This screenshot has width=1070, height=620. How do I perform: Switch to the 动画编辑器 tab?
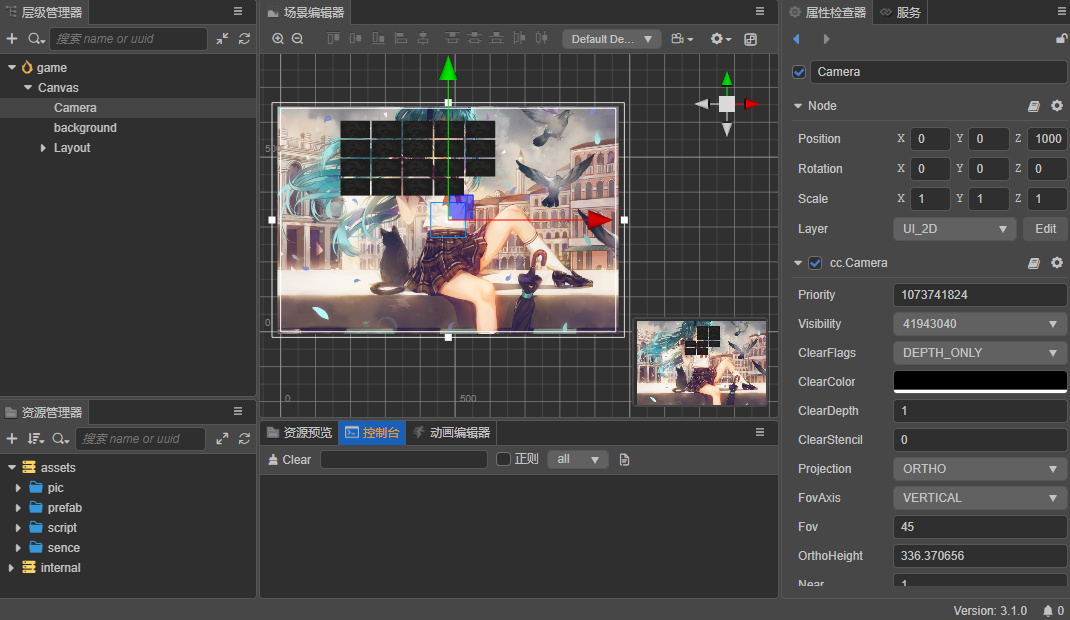tap(451, 433)
